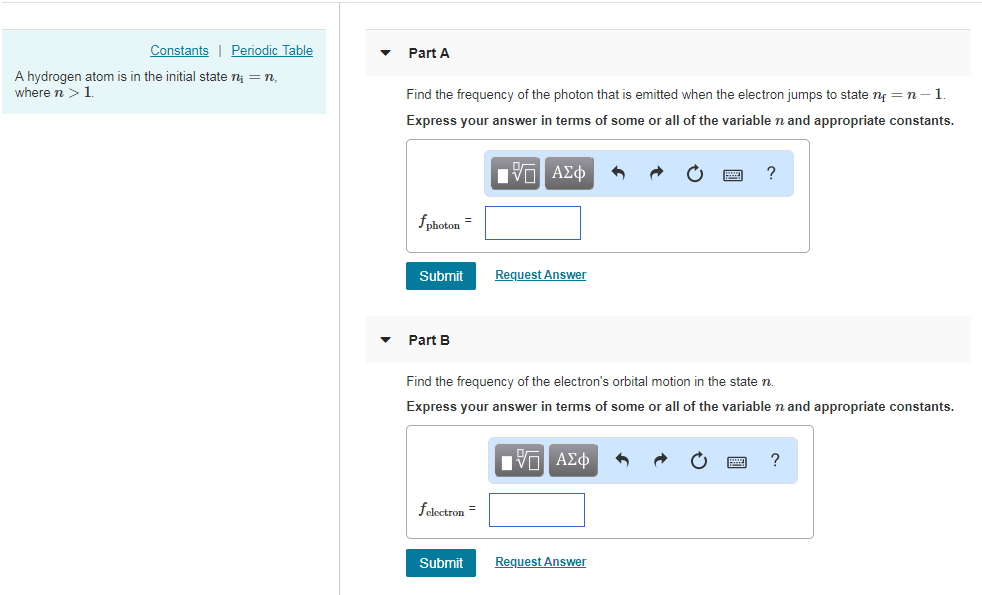982x595 pixels.
Task: Submit the Part B answer
Action: coord(440,562)
